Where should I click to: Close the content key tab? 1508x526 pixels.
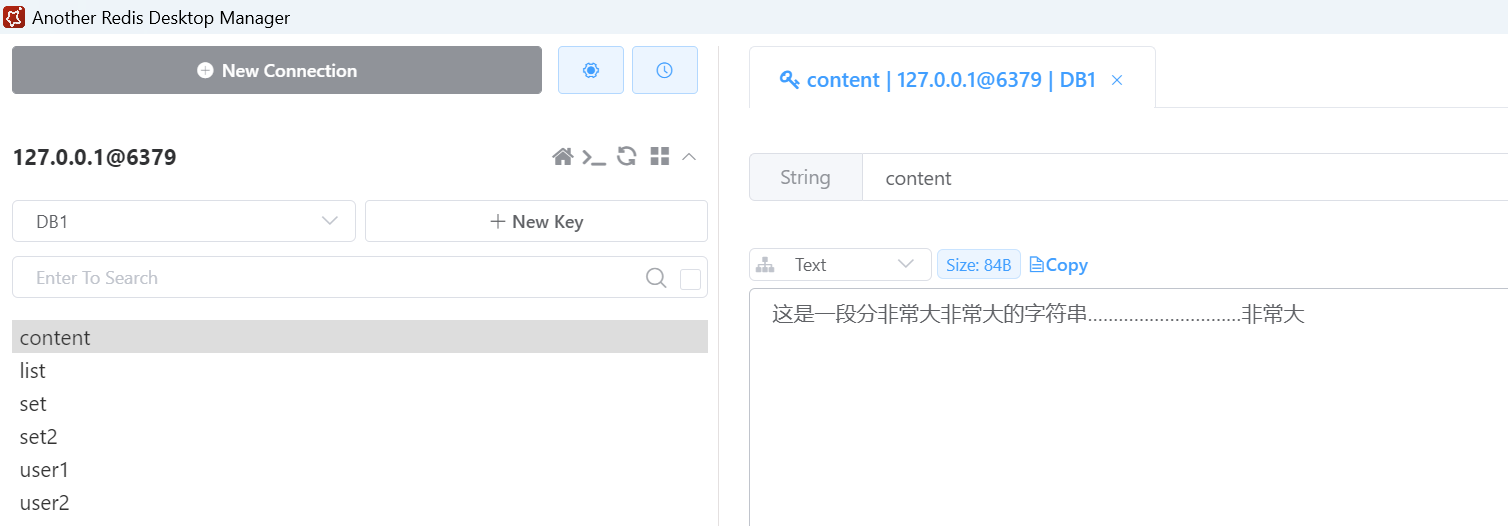1117,80
